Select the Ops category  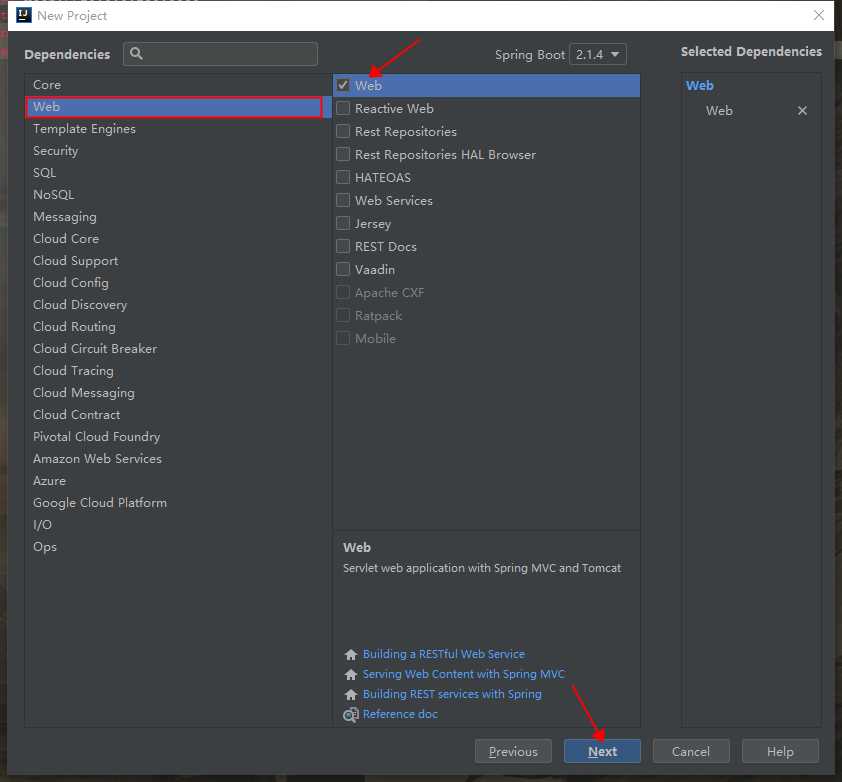pyautogui.click(x=178, y=547)
